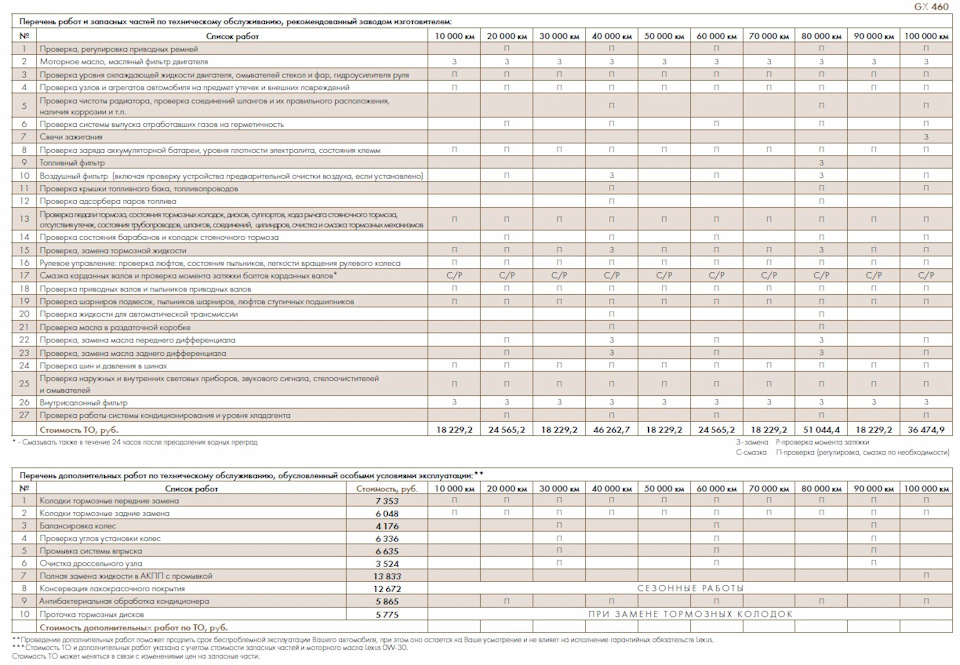Click price '12 672'
Viewport: 960px width, 665px height.
[387, 589]
